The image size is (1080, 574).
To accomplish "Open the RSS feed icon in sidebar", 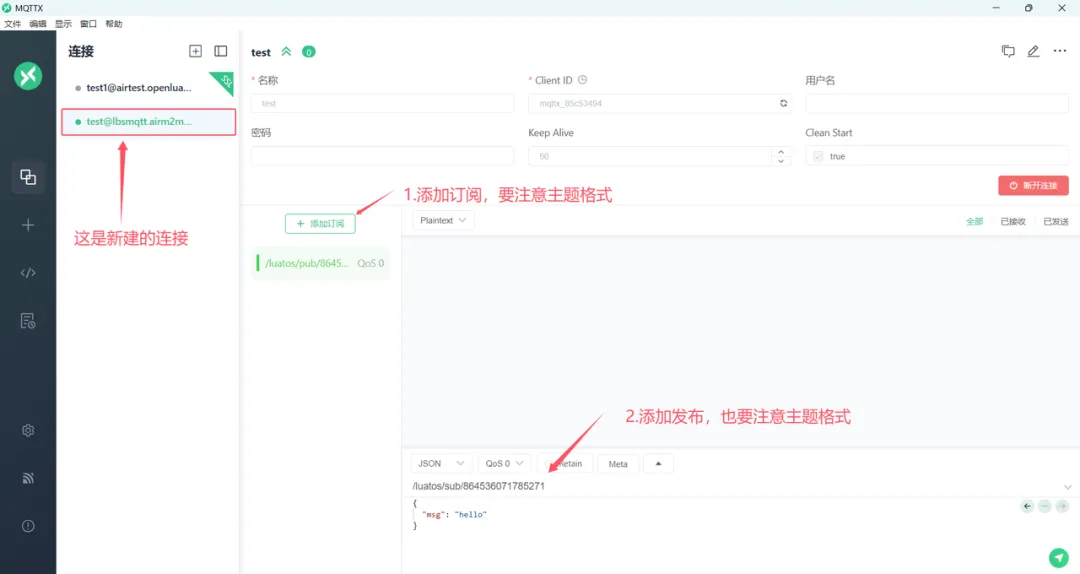I will tap(28, 478).
